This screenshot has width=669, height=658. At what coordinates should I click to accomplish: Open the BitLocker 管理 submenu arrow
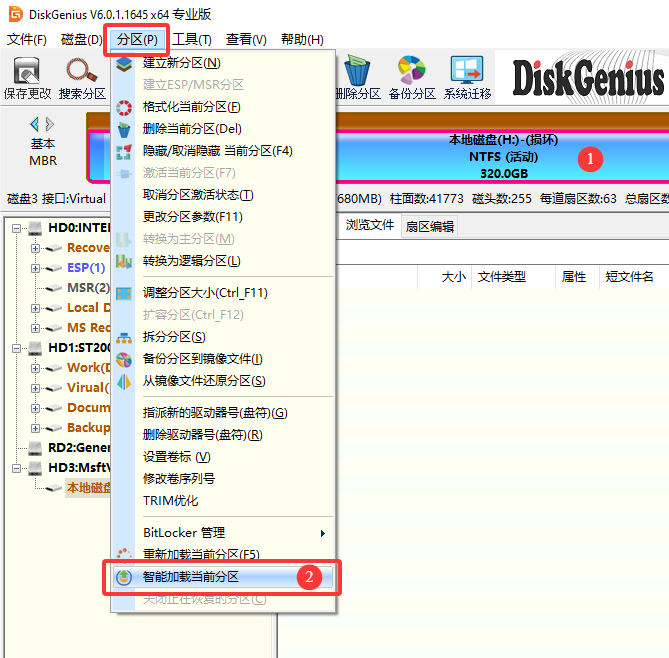(x=323, y=533)
